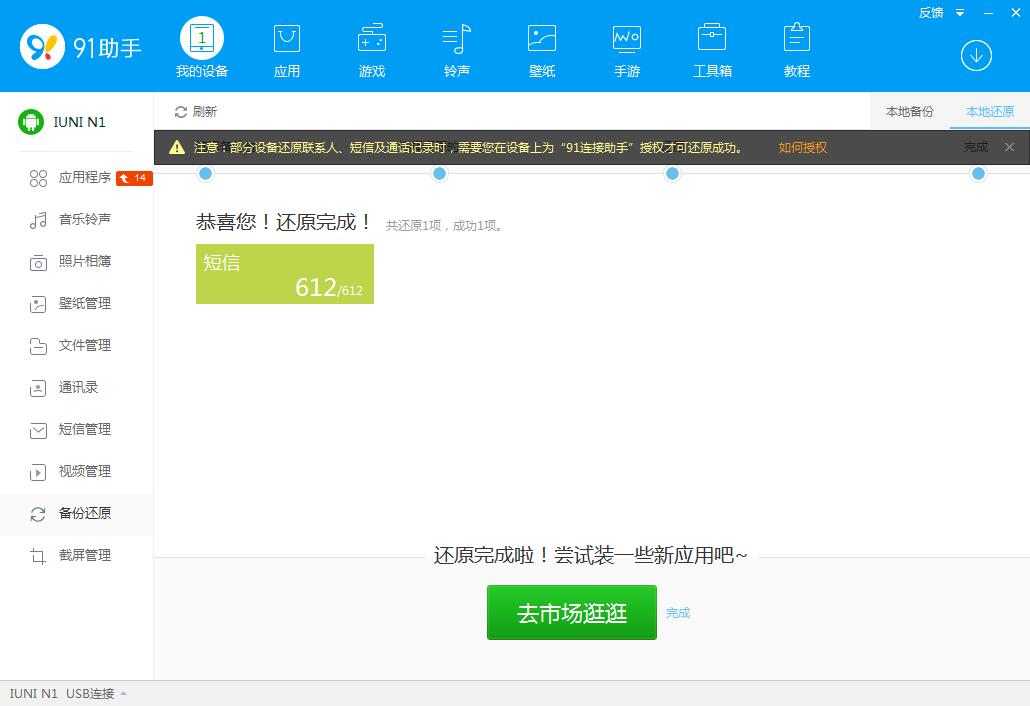Switch to the 本地还原 tab
Screen dimensions: 1030x706
point(988,112)
